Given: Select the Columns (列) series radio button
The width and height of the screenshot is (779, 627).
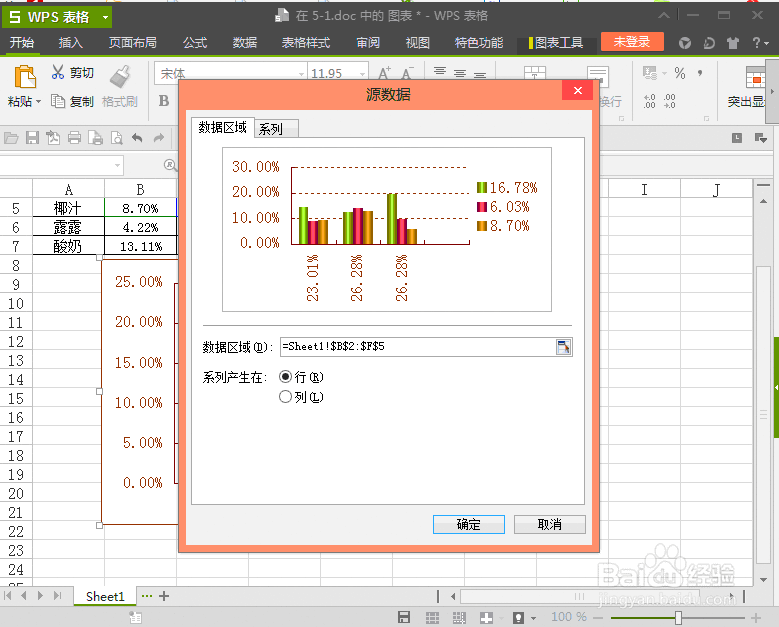Looking at the screenshot, I should pyautogui.click(x=285, y=396).
